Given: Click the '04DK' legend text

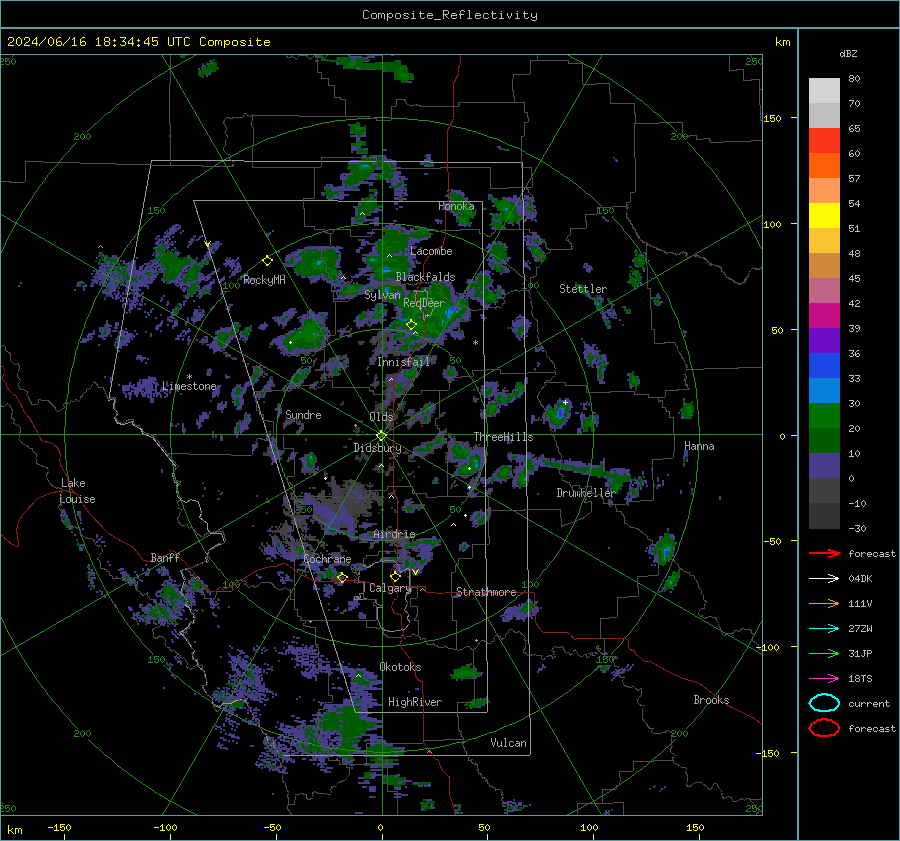Looking at the screenshot, I should [860, 578].
